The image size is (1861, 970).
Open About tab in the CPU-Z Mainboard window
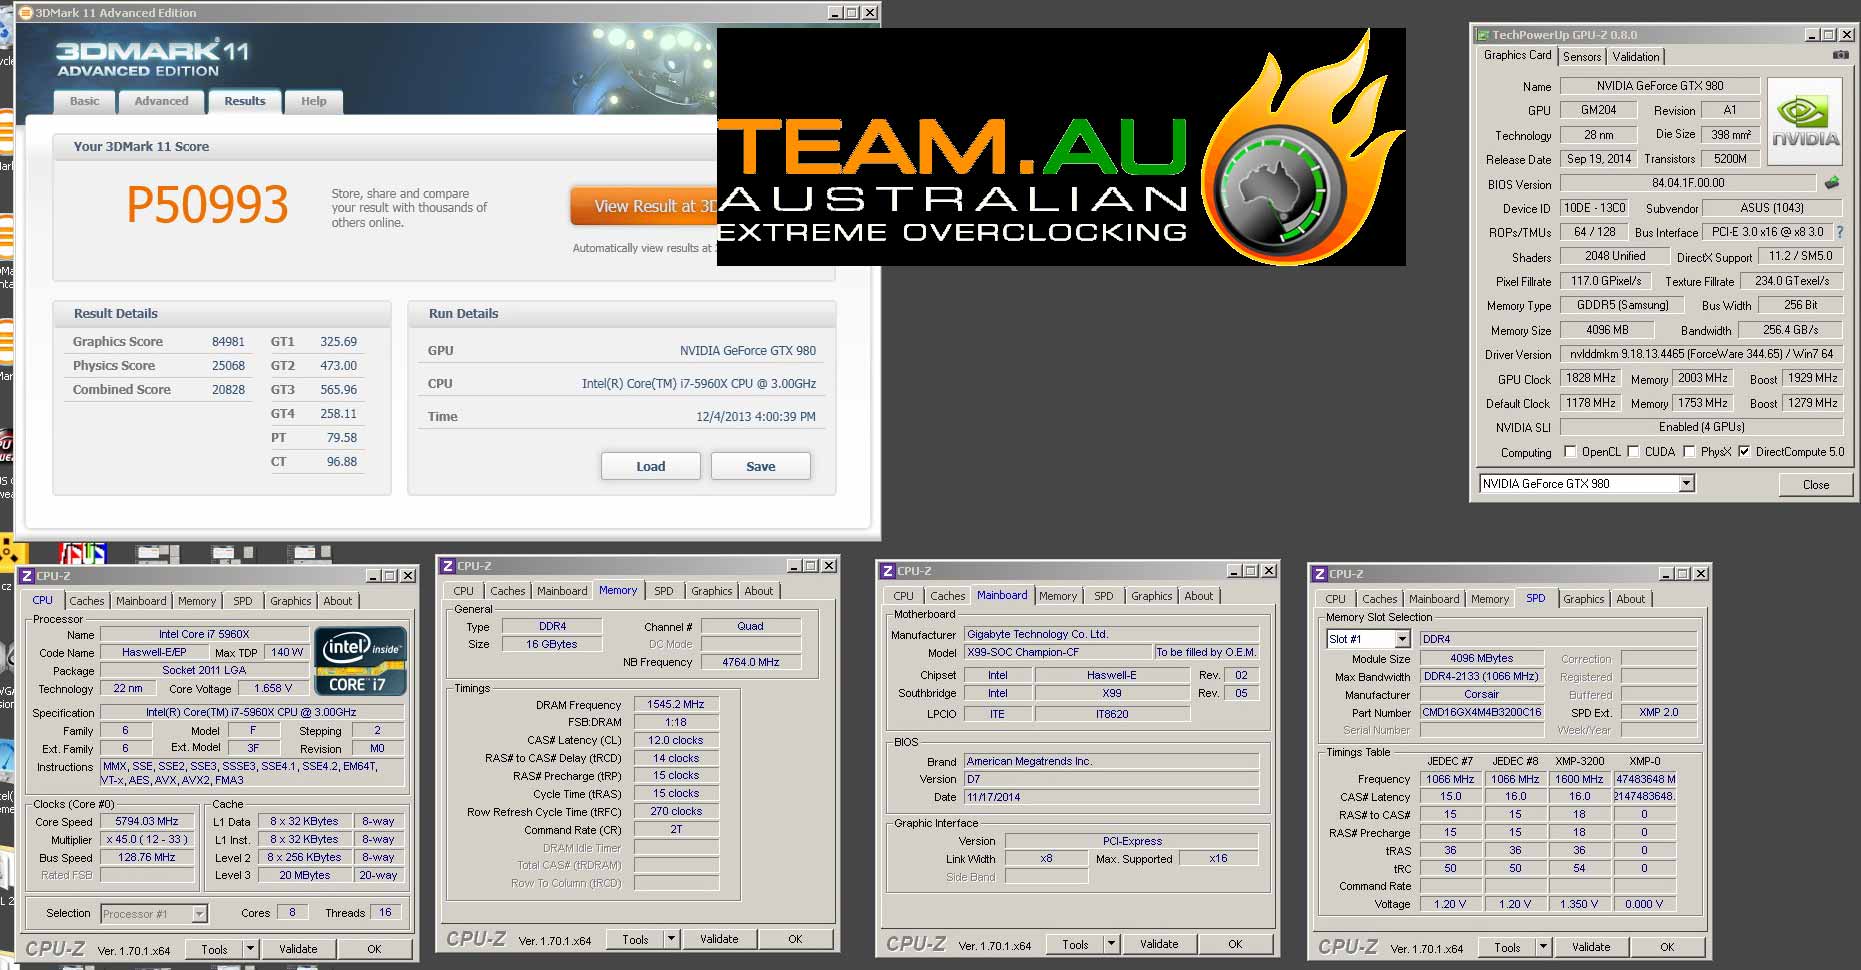1198,596
